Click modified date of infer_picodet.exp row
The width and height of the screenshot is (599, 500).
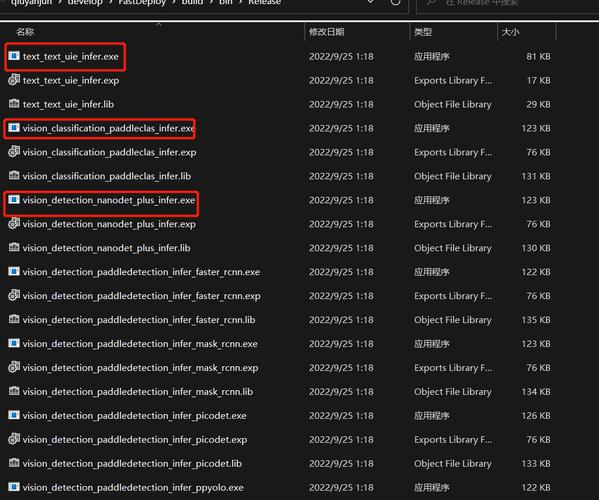(341, 440)
